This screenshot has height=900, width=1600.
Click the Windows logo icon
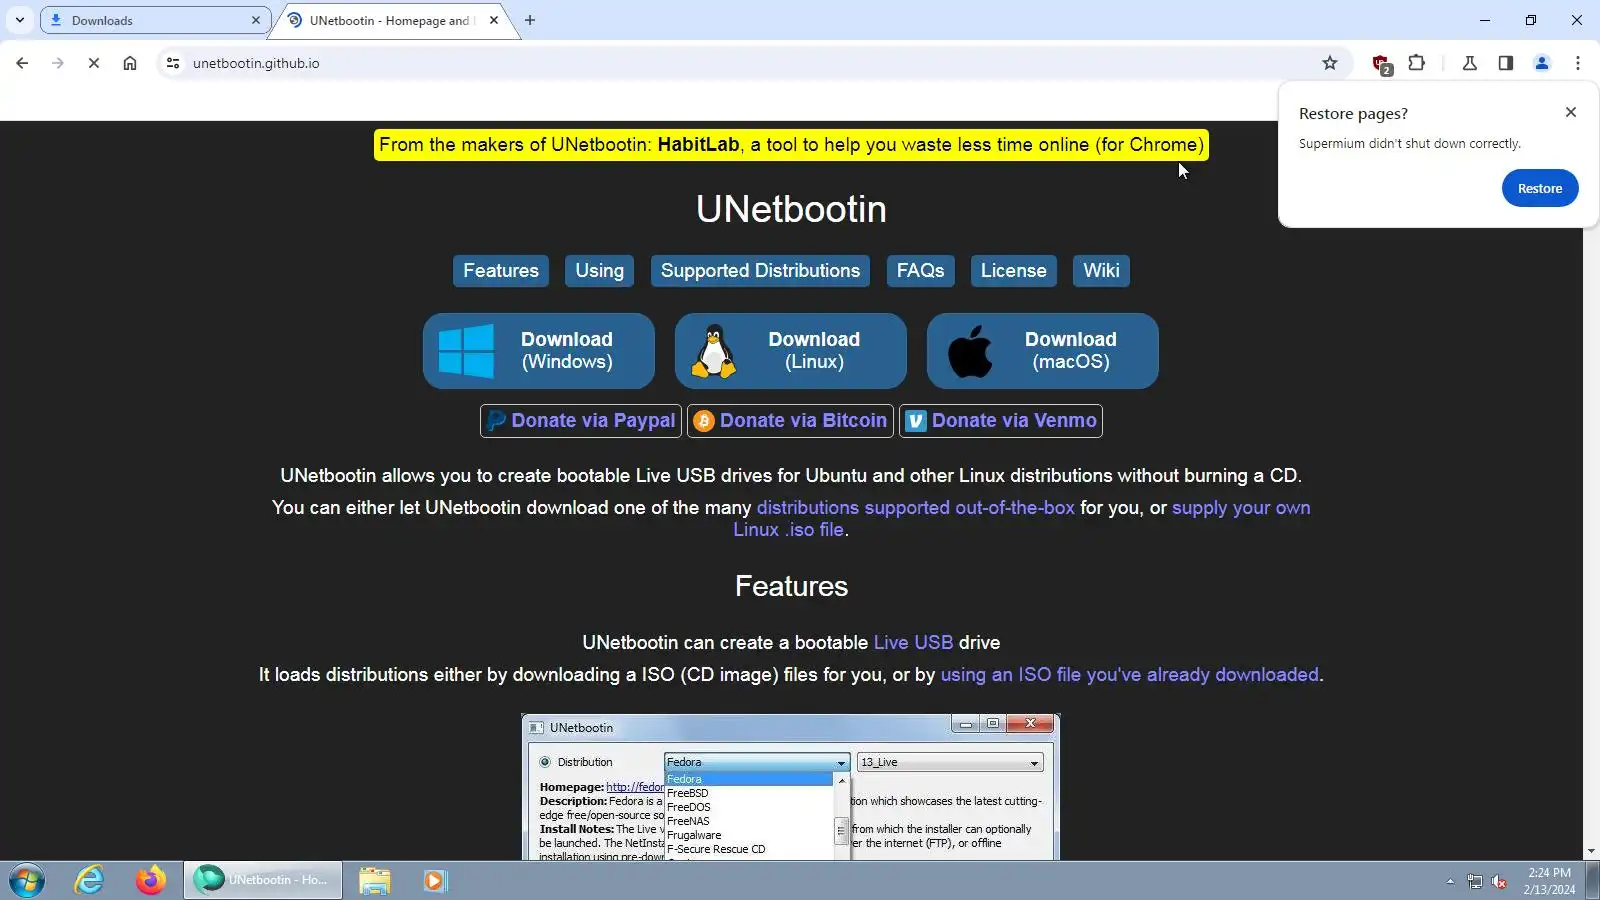tap(466, 351)
